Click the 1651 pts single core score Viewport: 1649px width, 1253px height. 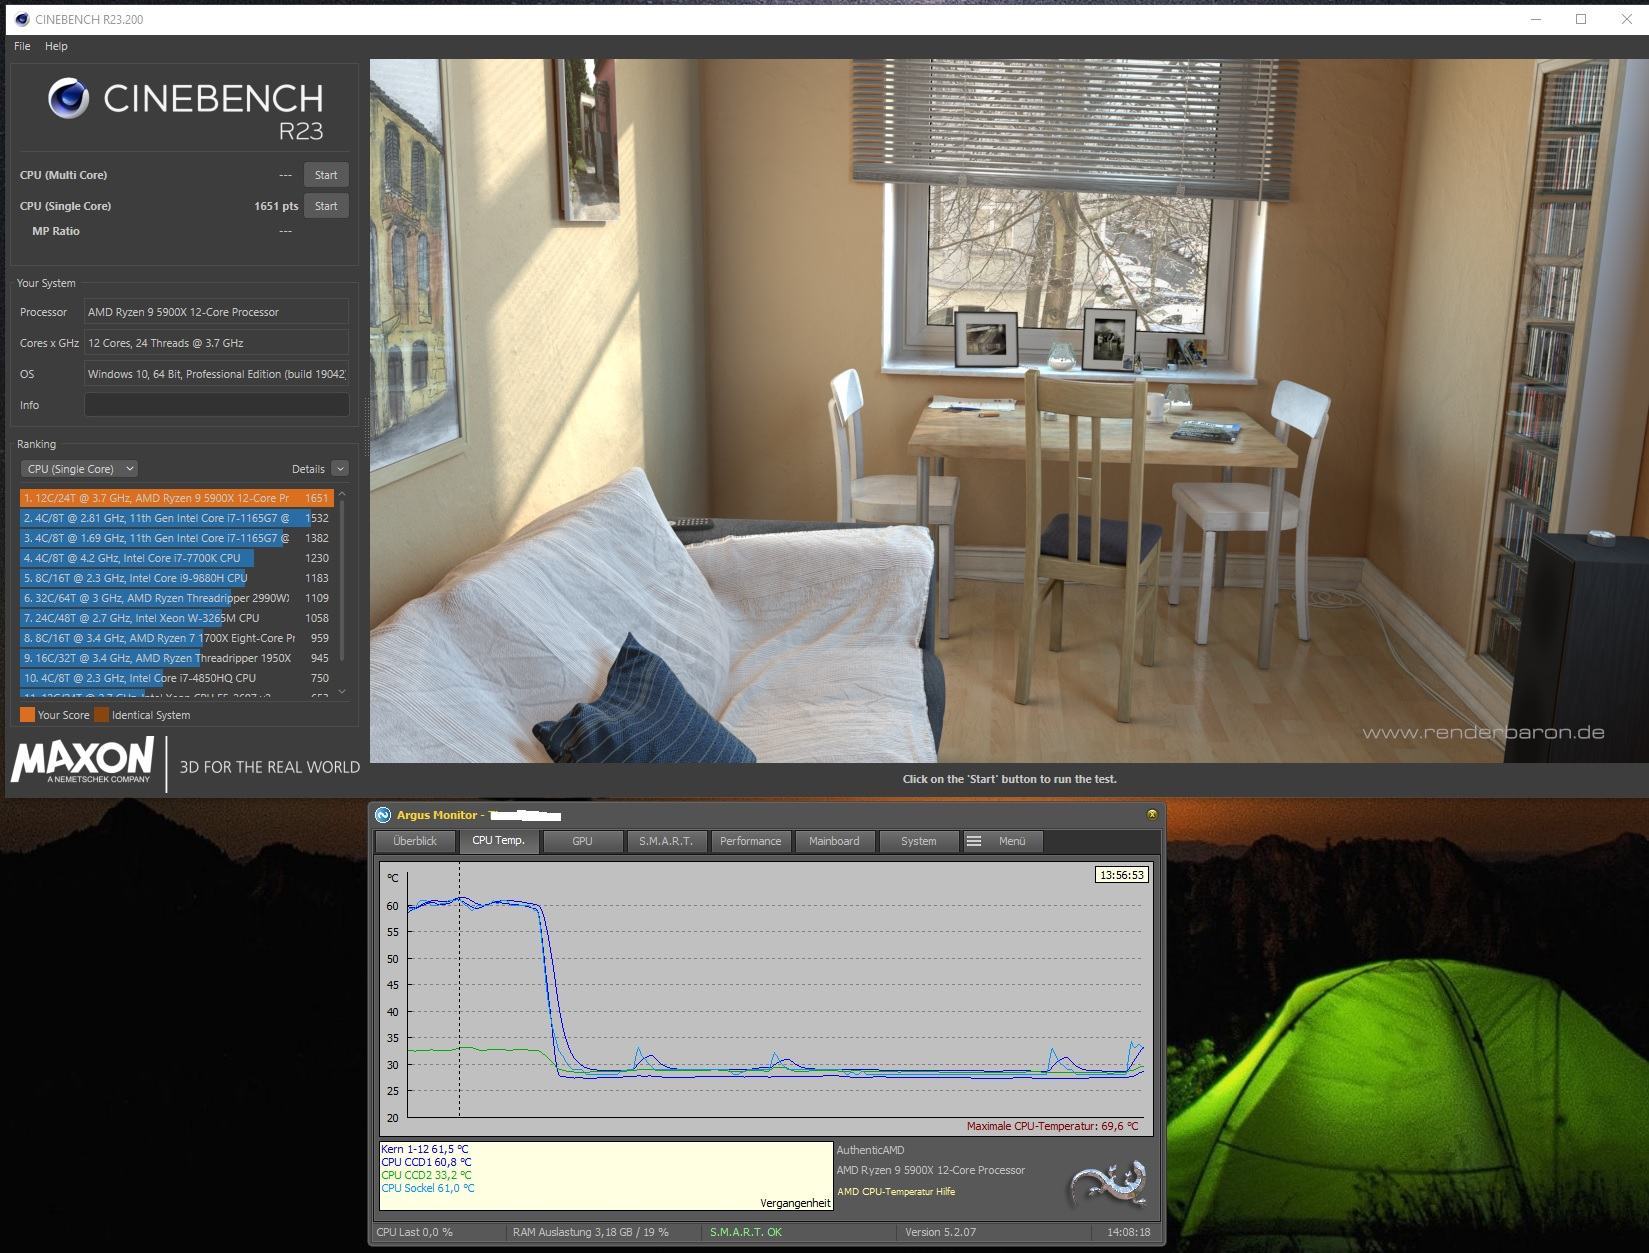pyautogui.click(x=276, y=206)
